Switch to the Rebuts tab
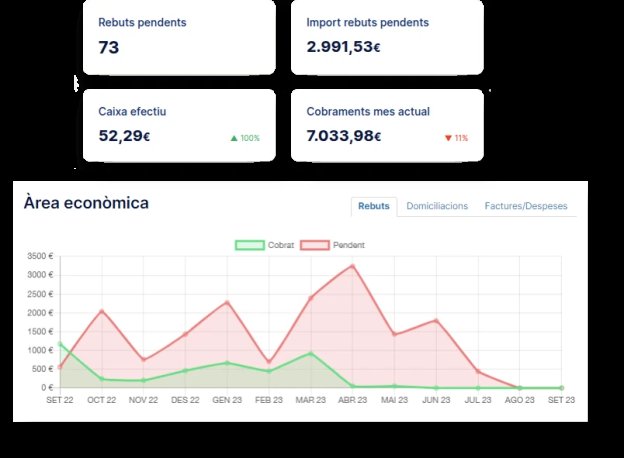This screenshot has width=624, height=458. tap(374, 206)
